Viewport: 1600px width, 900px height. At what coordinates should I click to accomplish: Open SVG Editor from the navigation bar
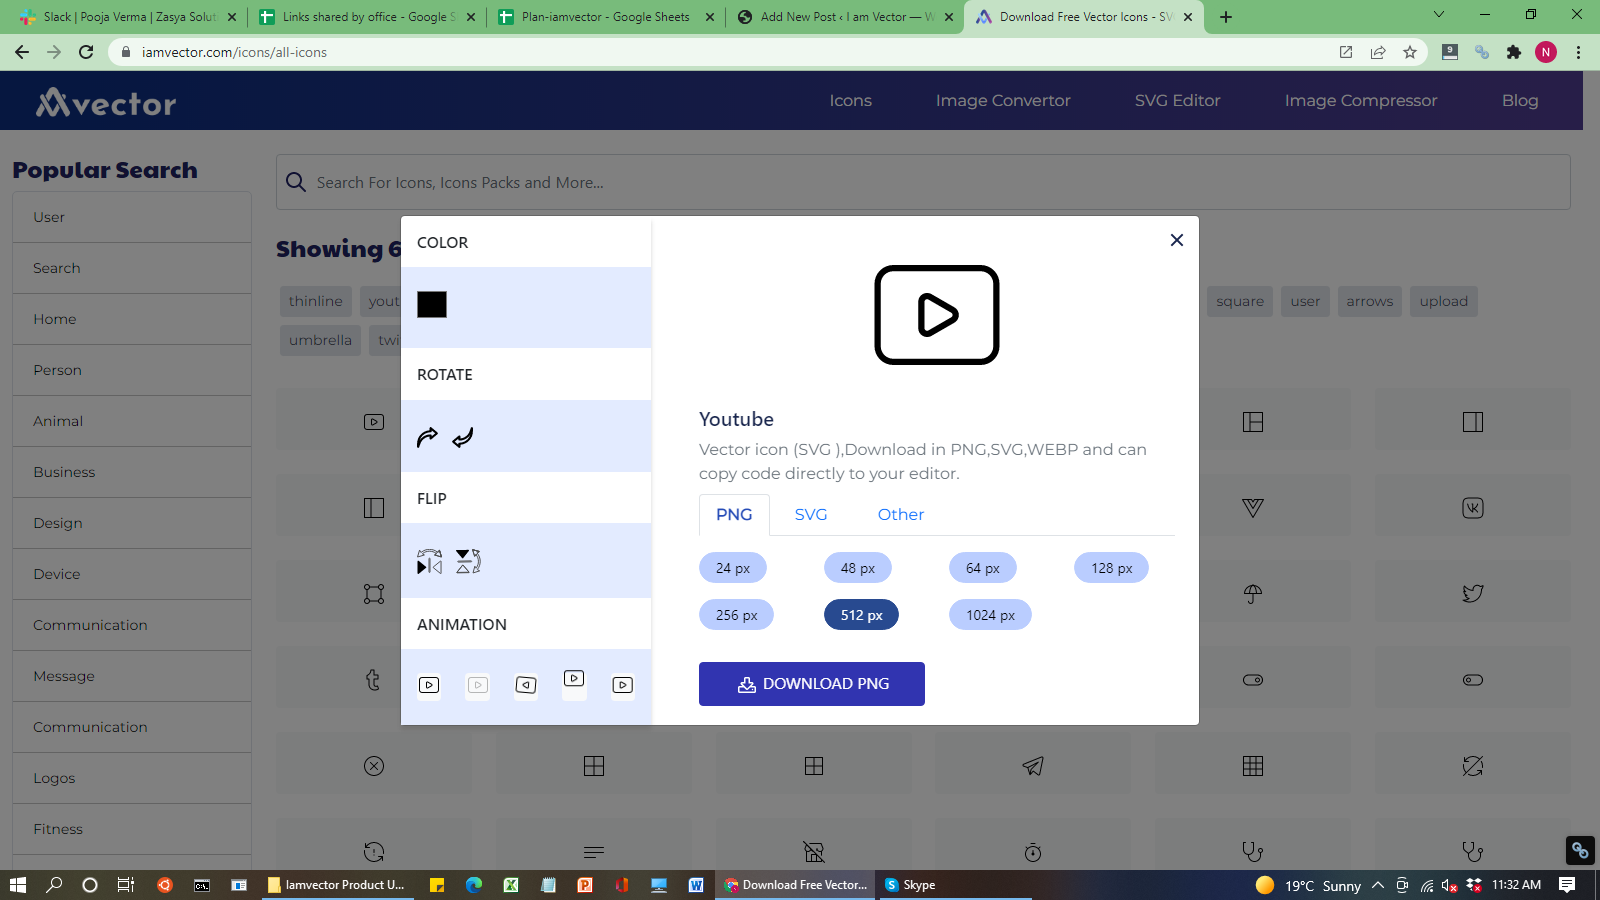click(x=1177, y=100)
